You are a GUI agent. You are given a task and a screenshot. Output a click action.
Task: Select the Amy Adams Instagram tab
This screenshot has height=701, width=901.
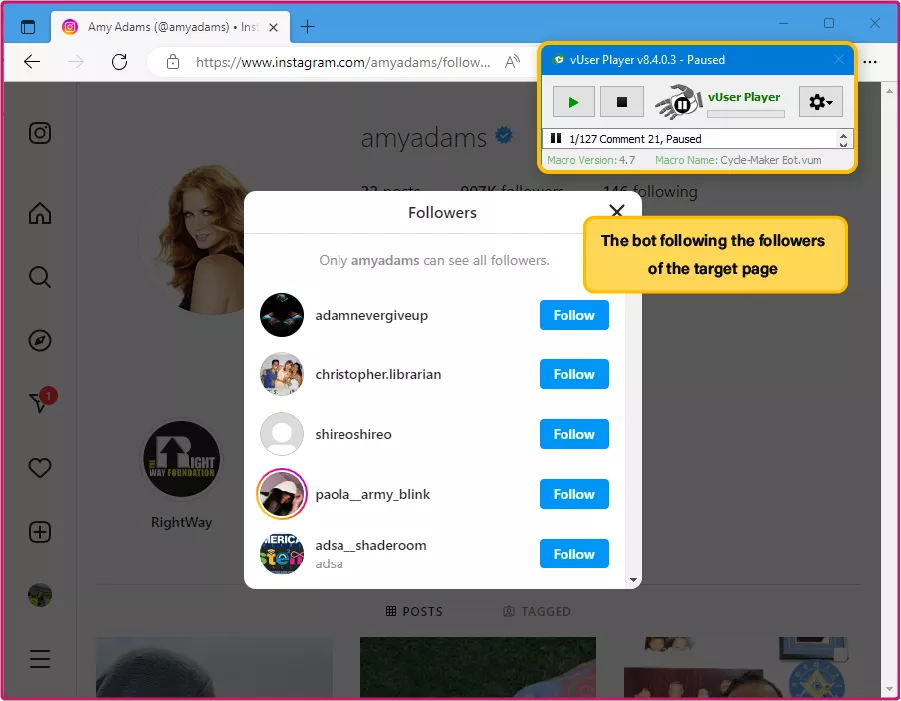click(171, 27)
